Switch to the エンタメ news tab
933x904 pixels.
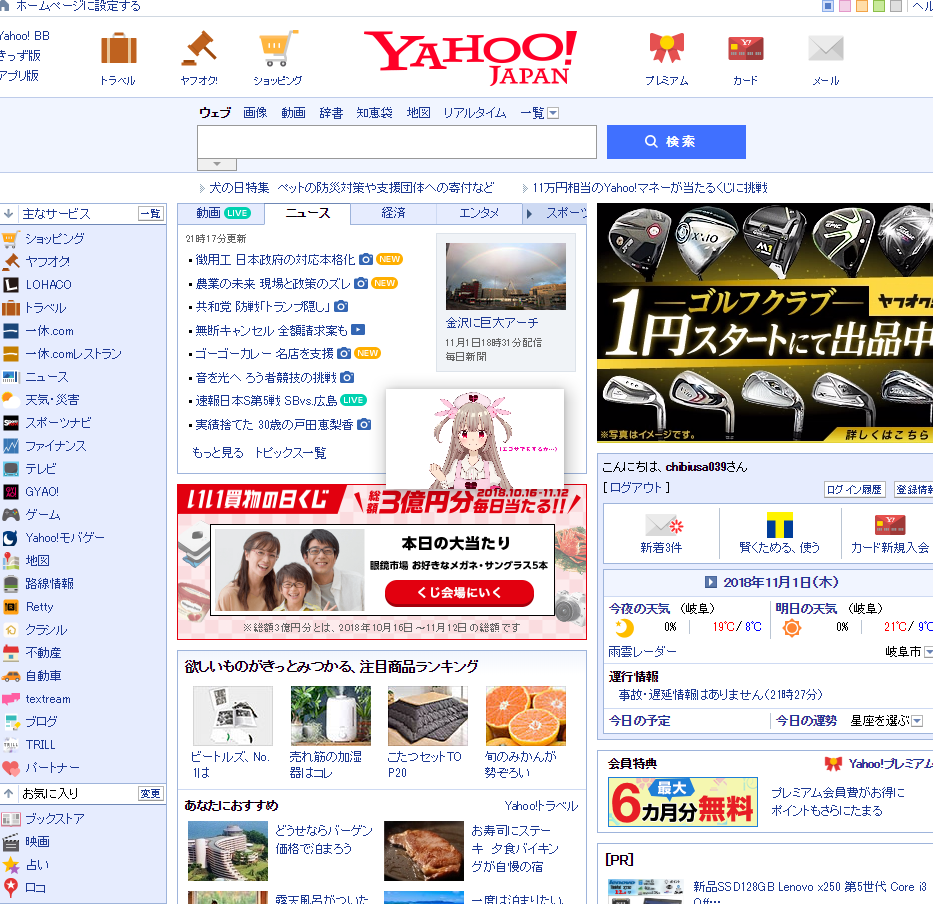(479, 213)
